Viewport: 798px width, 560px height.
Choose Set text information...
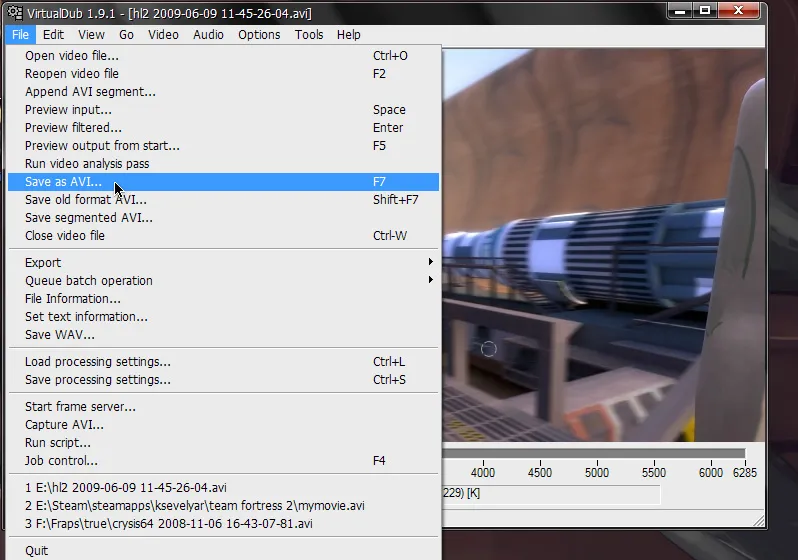point(223,317)
